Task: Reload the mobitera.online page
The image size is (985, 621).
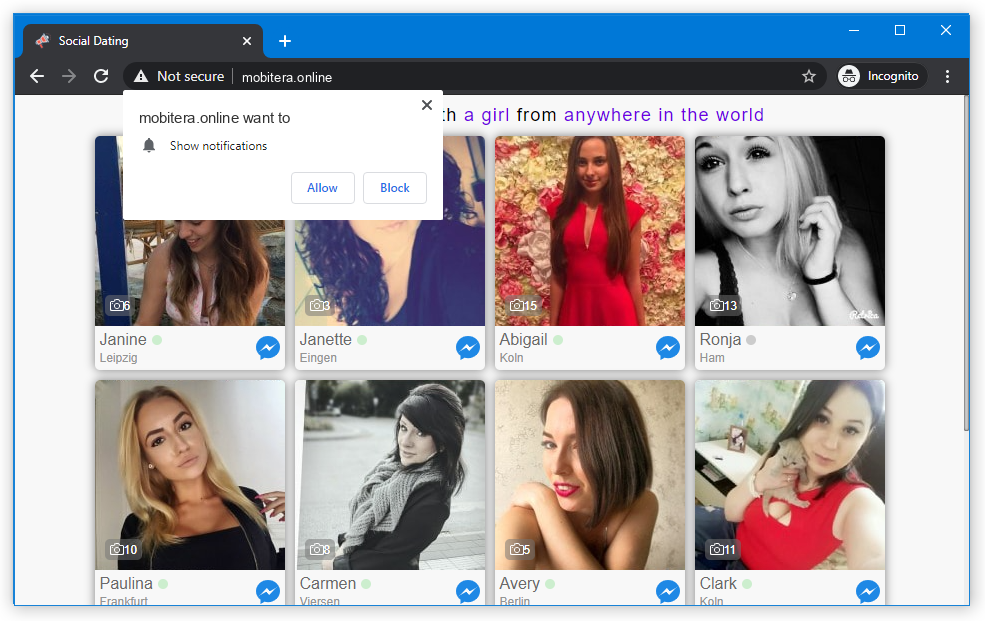Action: (100, 75)
